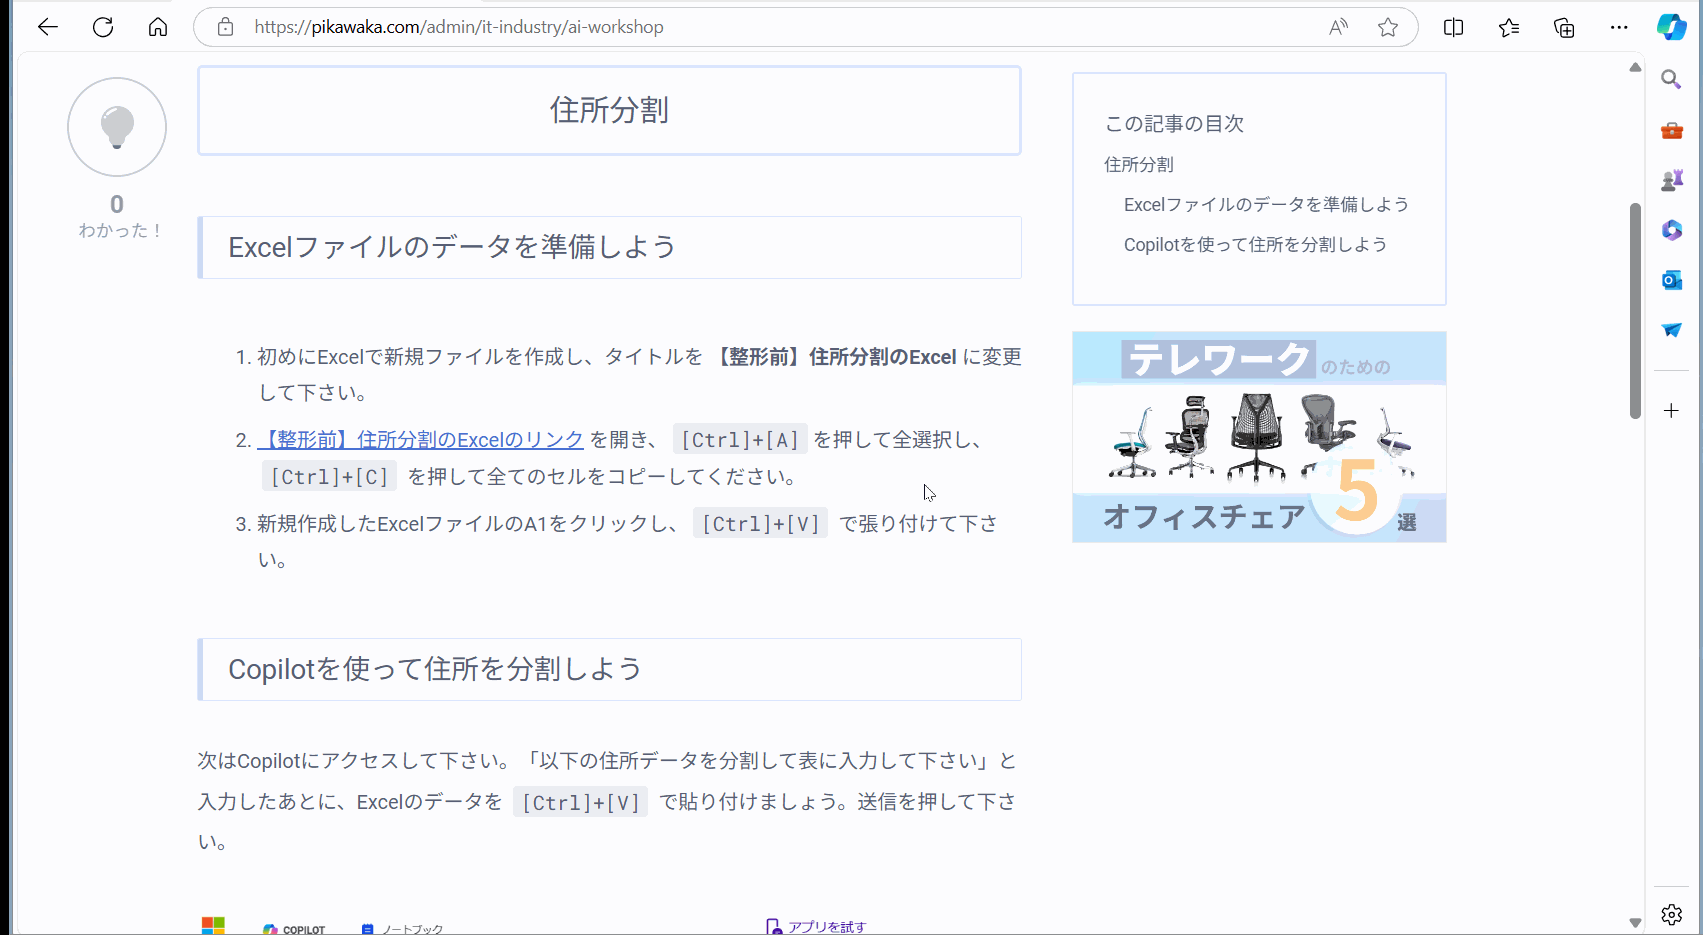Click the page scroll down arrow
Viewport: 1703px width, 935px height.
tap(1635, 922)
